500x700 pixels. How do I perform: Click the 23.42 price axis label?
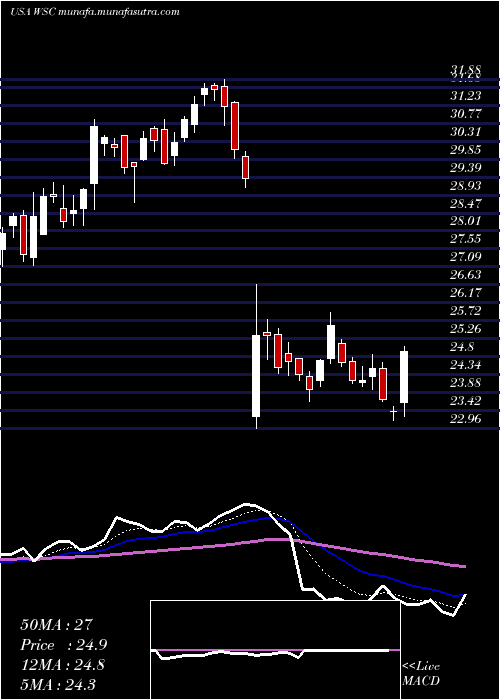[x=466, y=400]
